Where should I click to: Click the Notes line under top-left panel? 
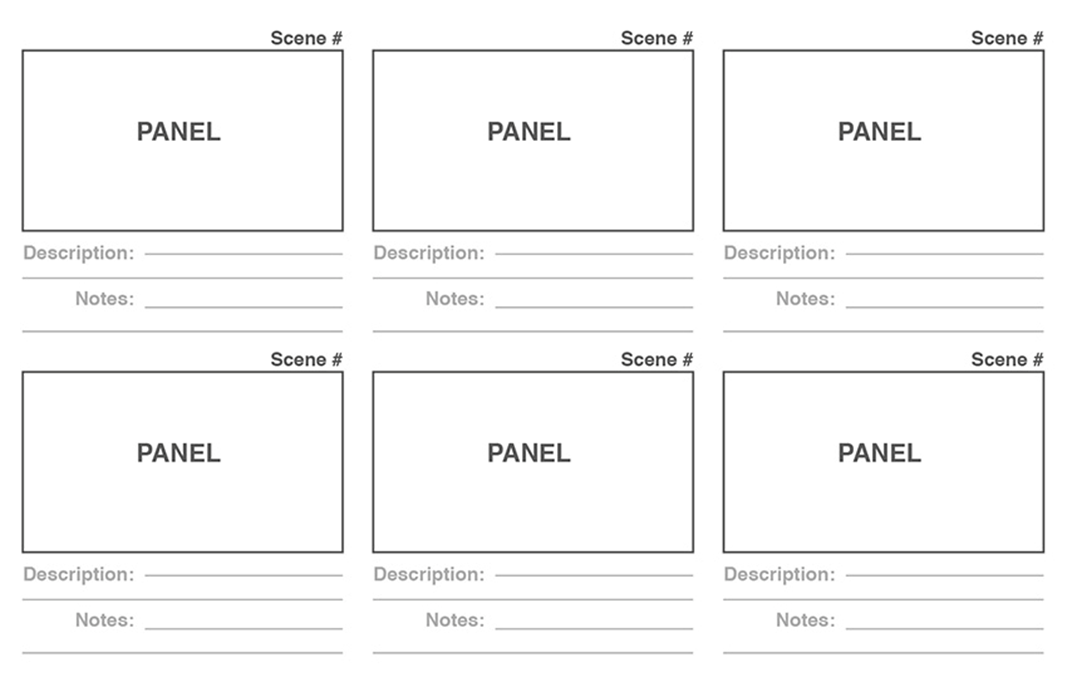pos(244,306)
